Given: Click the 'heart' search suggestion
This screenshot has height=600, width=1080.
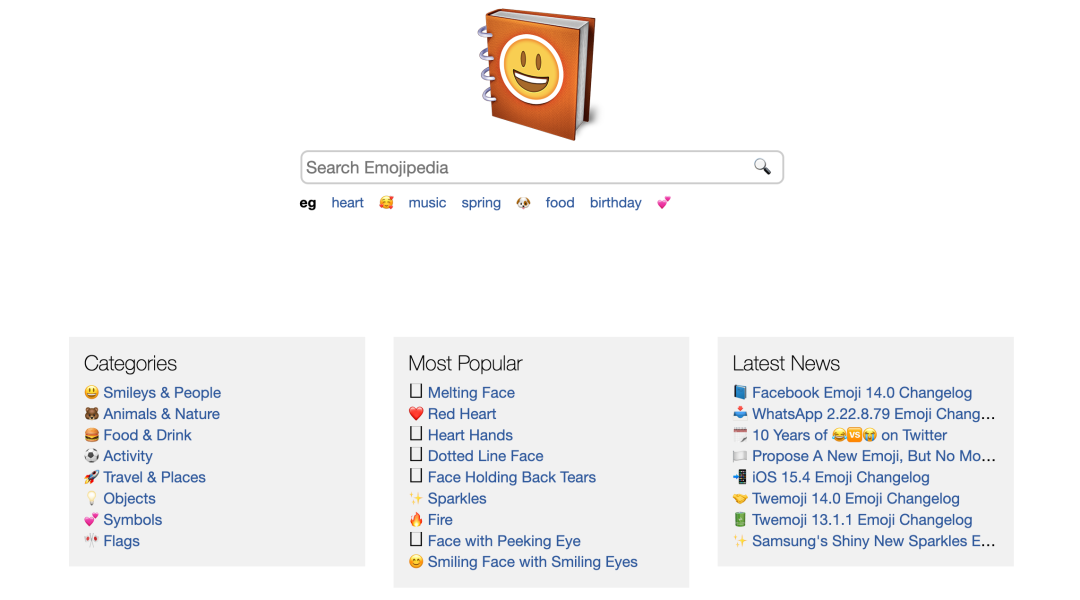Looking at the screenshot, I should (x=347, y=203).
